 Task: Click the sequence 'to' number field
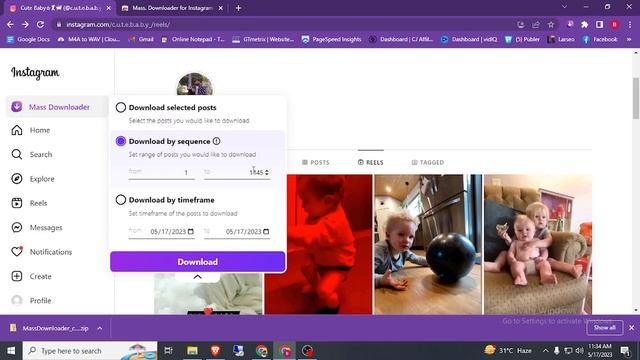click(237, 173)
